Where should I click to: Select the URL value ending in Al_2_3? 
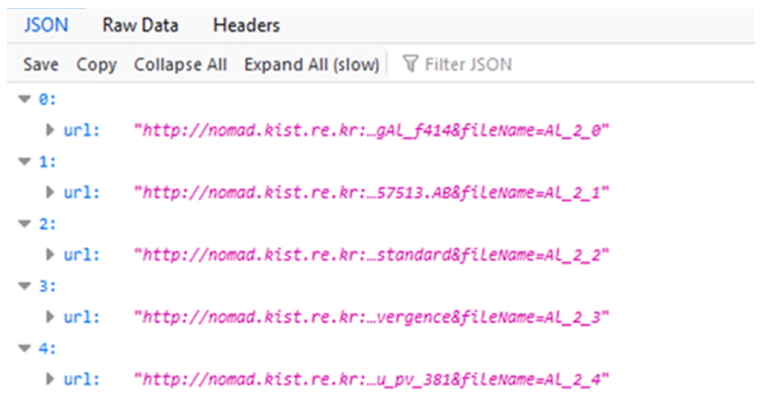click(x=371, y=318)
